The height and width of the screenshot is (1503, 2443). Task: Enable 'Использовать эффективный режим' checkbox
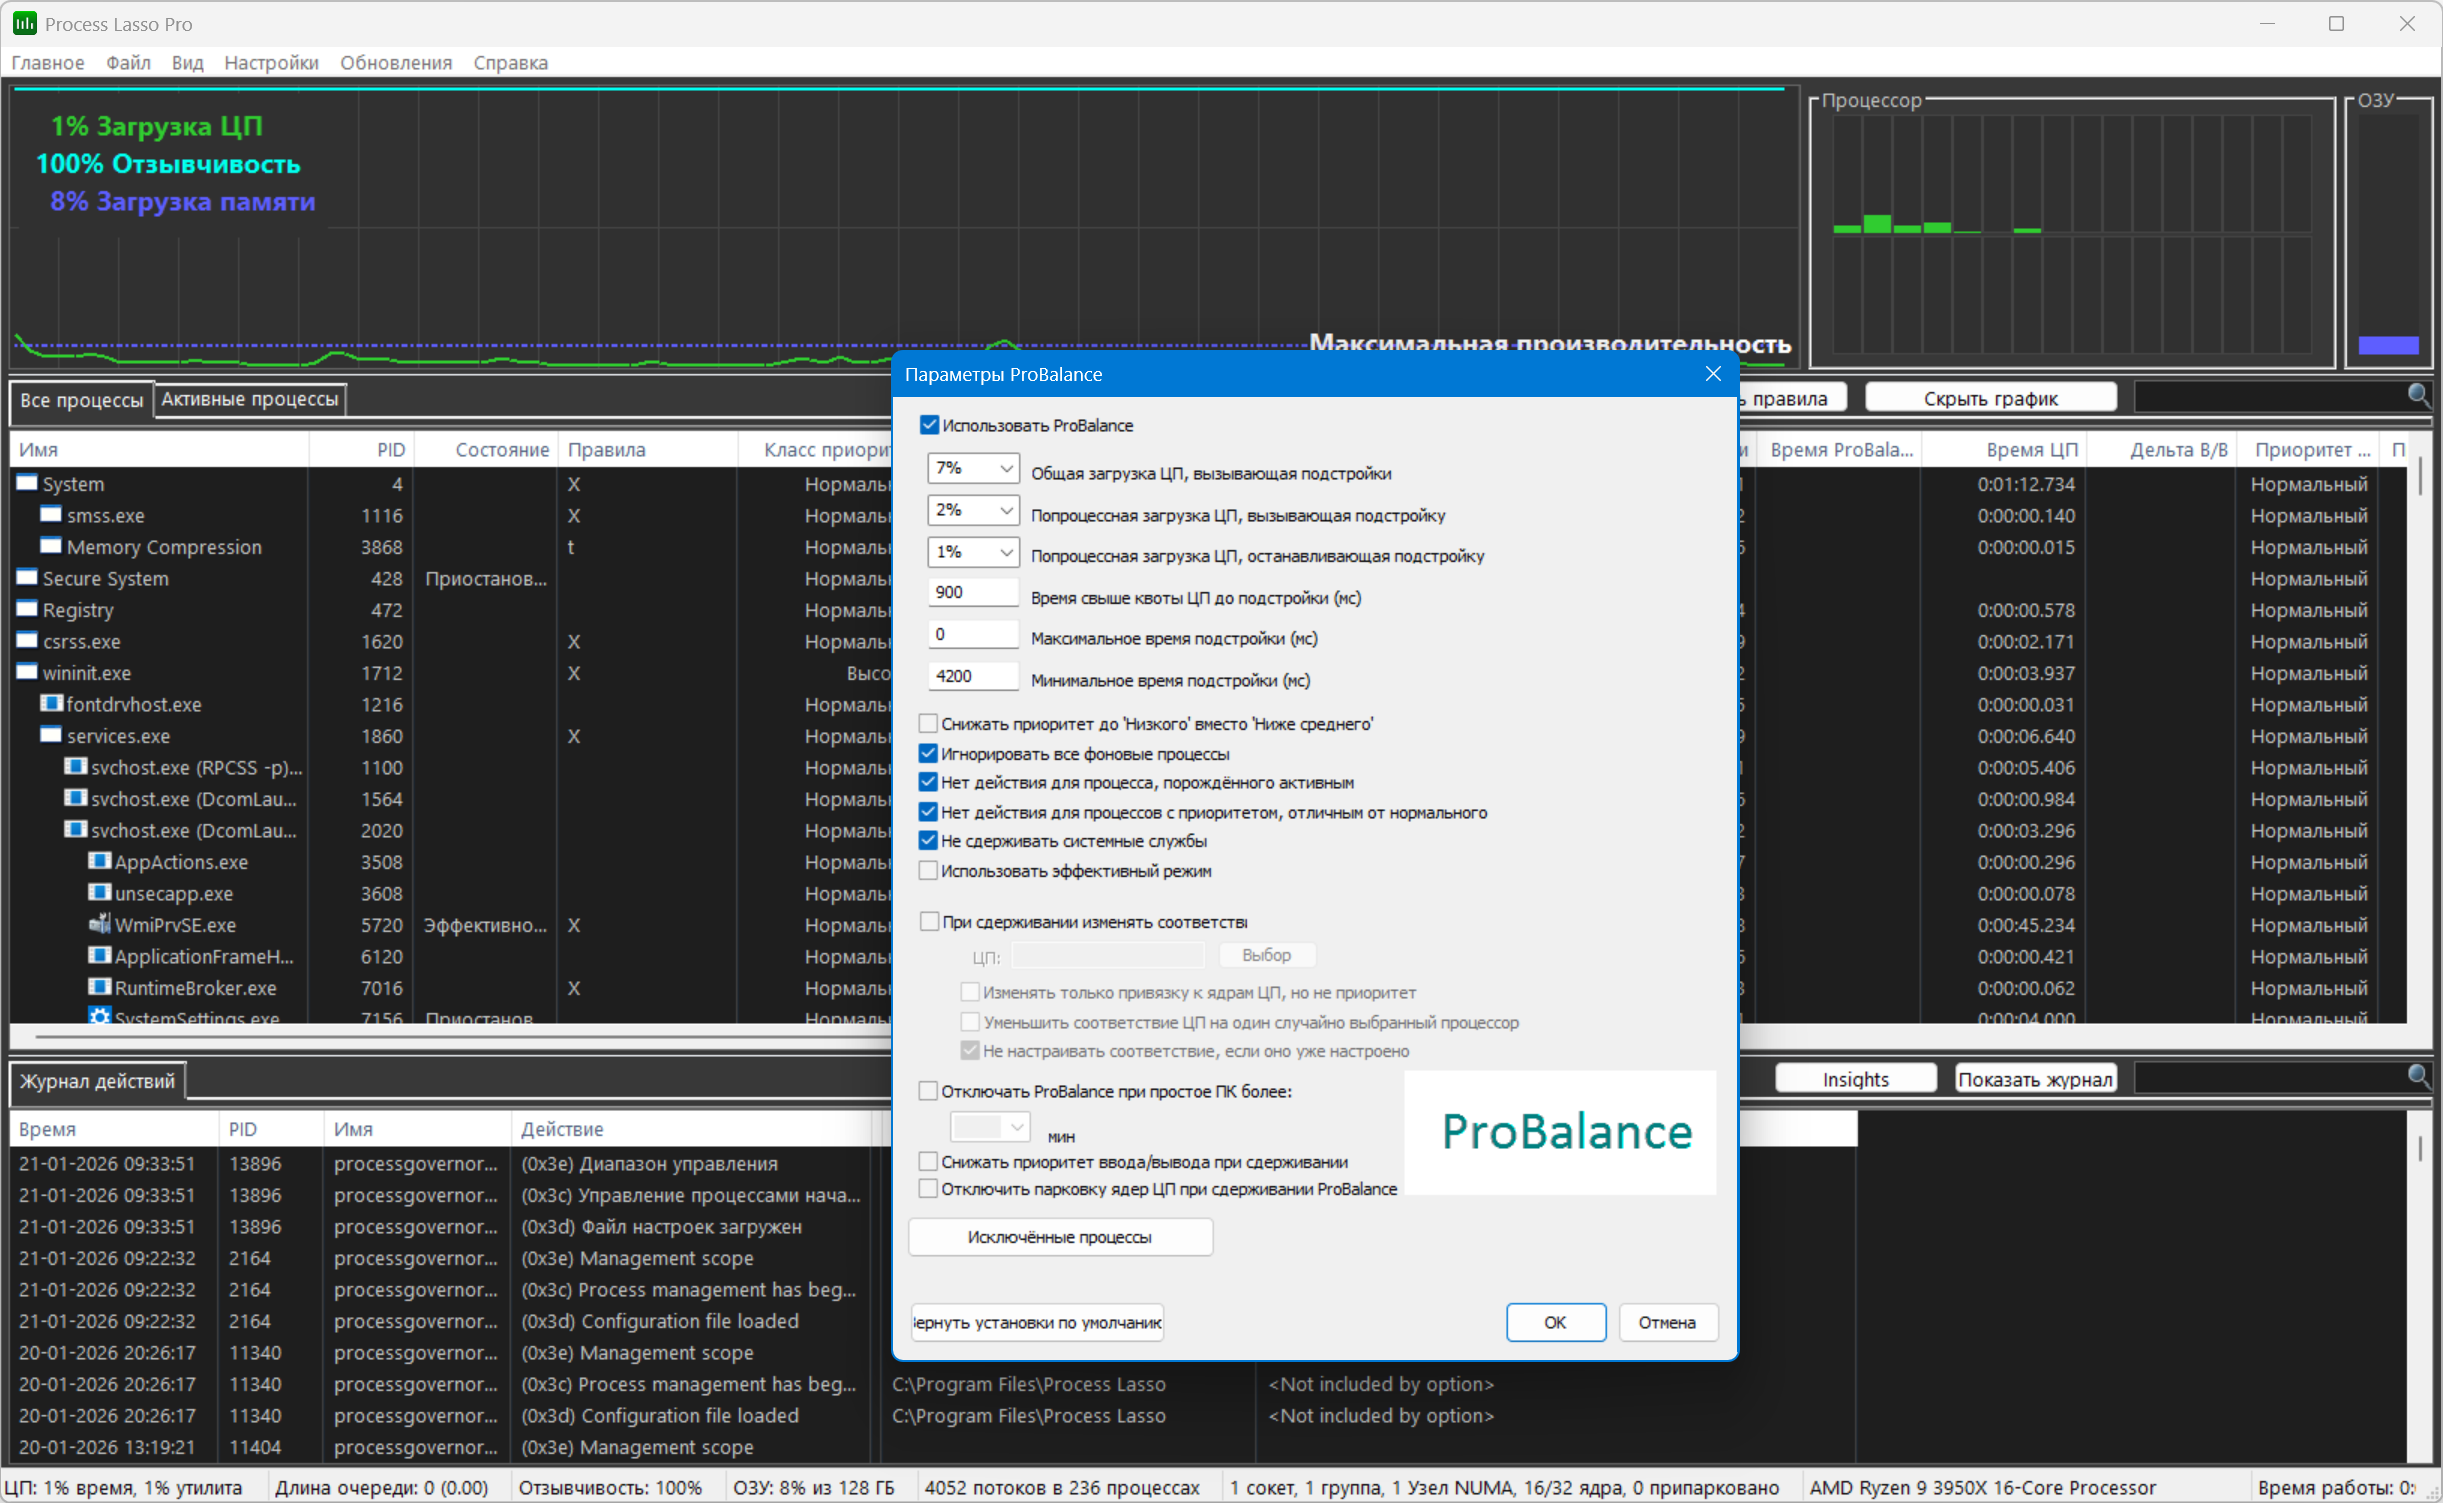pos(929,870)
